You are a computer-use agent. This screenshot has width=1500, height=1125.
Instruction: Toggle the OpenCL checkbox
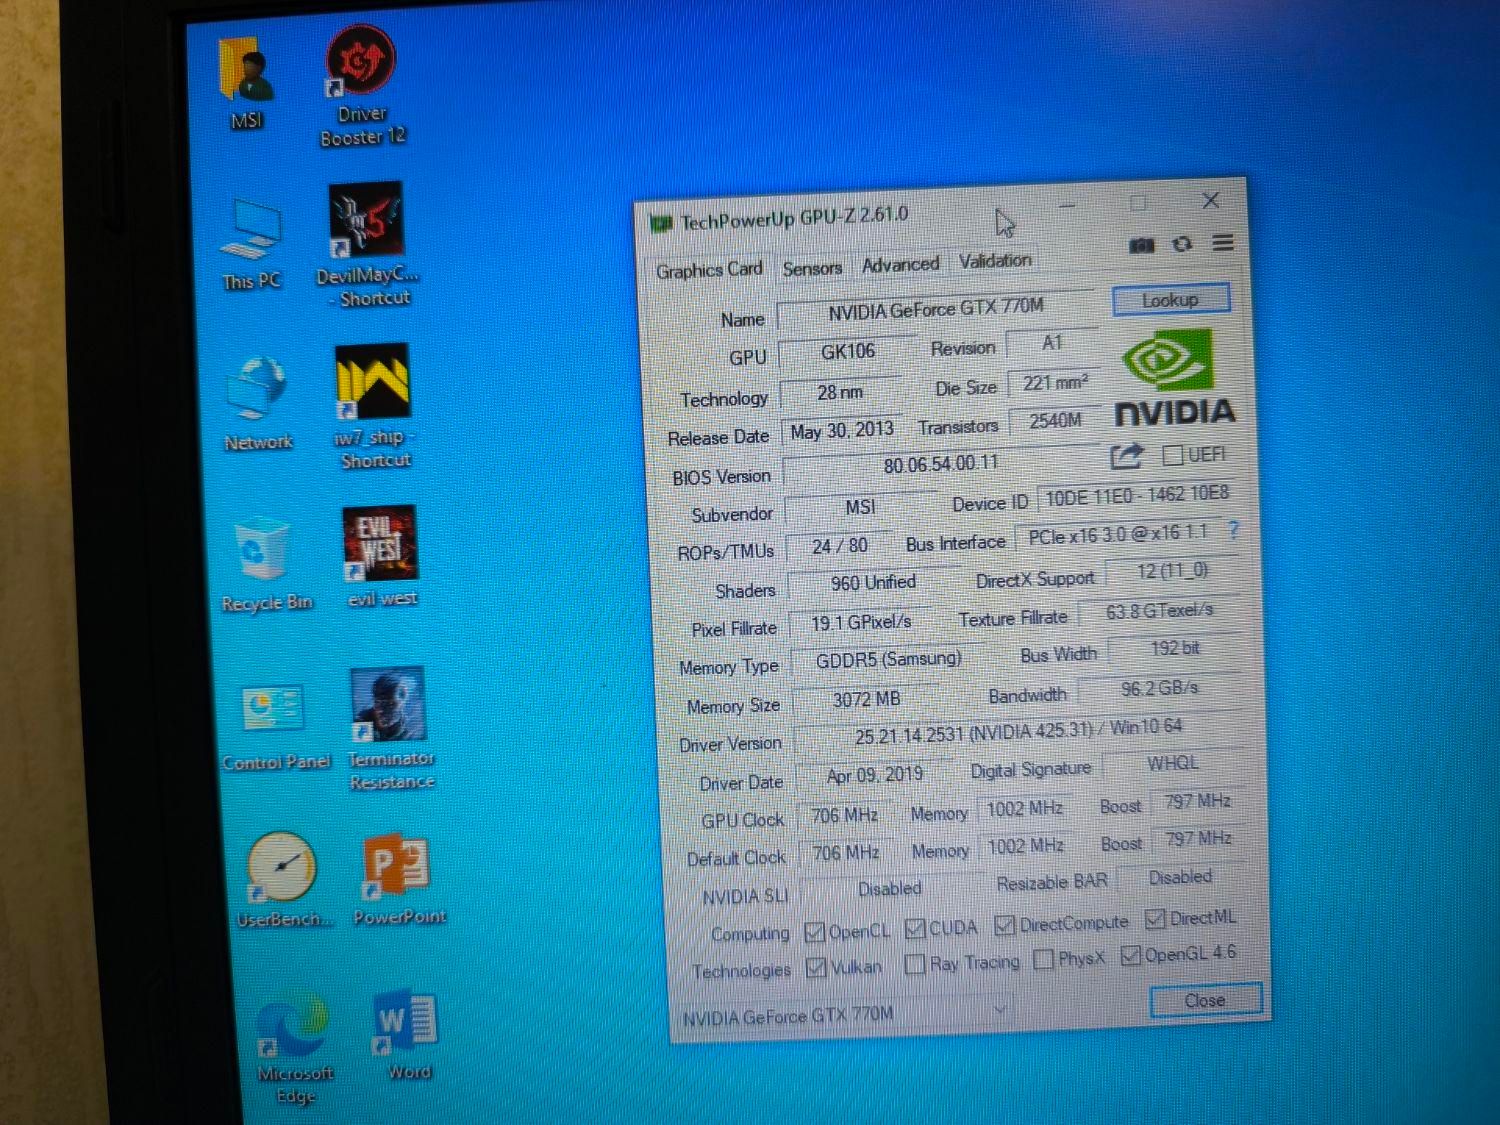click(x=815, y=932)
